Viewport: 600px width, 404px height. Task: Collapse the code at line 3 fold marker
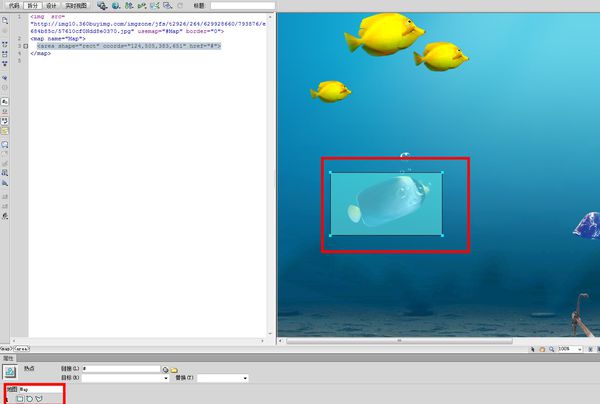(x=26, y=46)
